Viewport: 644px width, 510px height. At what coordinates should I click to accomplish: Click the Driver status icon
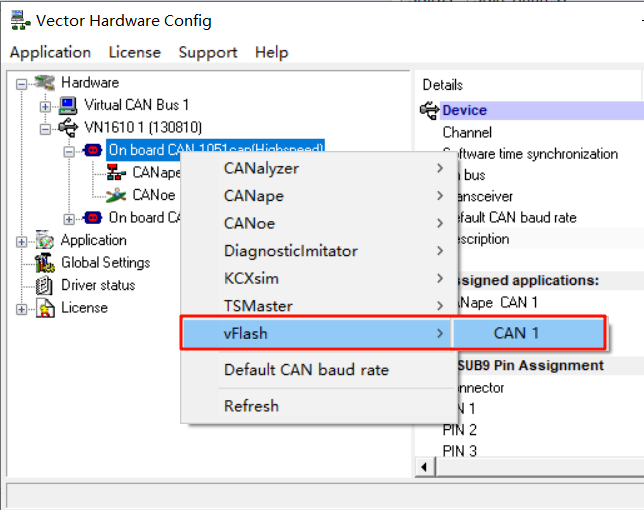(x=44, y=285)
